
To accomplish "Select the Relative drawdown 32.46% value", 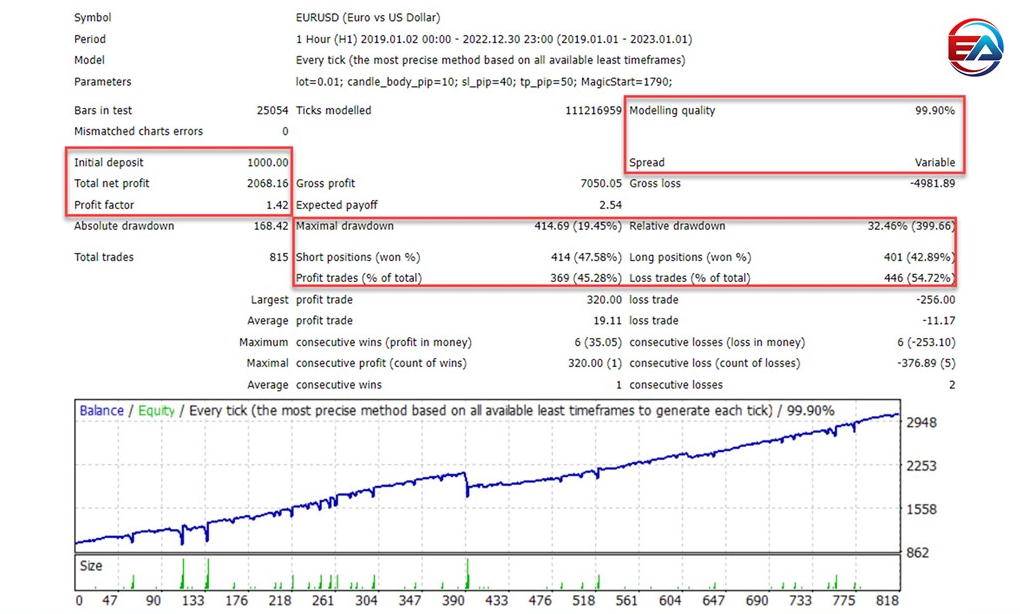I will tap(910, 226).
